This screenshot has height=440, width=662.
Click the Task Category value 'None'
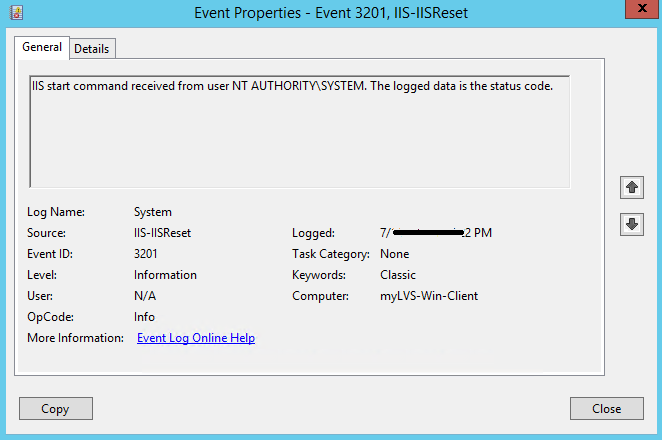(395, 254)
